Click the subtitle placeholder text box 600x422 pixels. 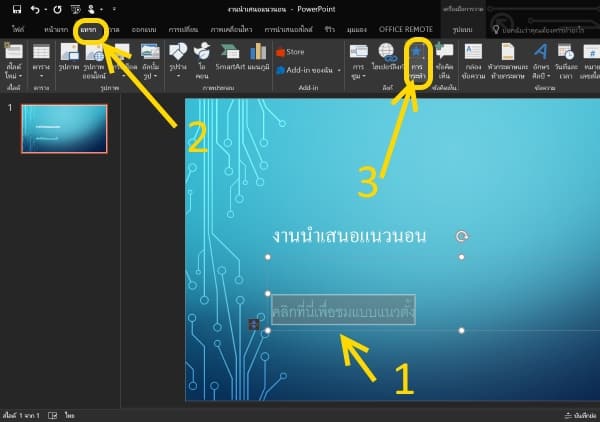click(x=343, y=311)
